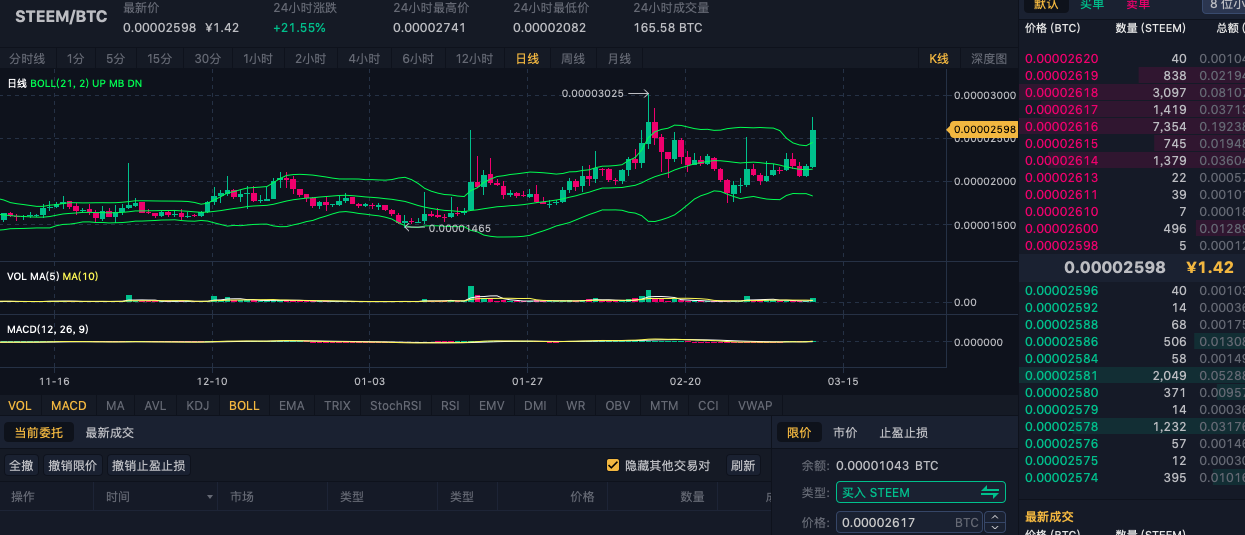
Task: Click the swap icon in the 买入 STEEM type selector
Action: pos(990,492)
